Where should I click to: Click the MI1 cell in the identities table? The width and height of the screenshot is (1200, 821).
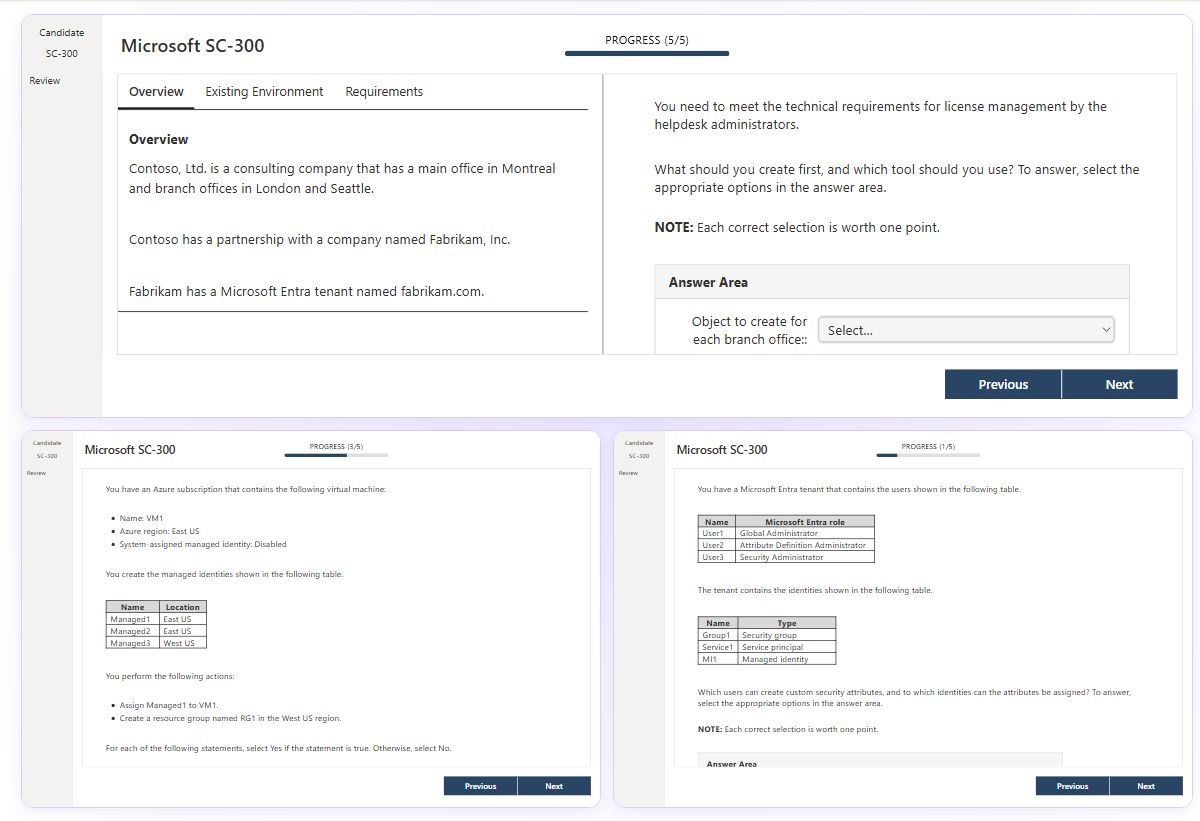pyautogui.click(x=718, y=659)
